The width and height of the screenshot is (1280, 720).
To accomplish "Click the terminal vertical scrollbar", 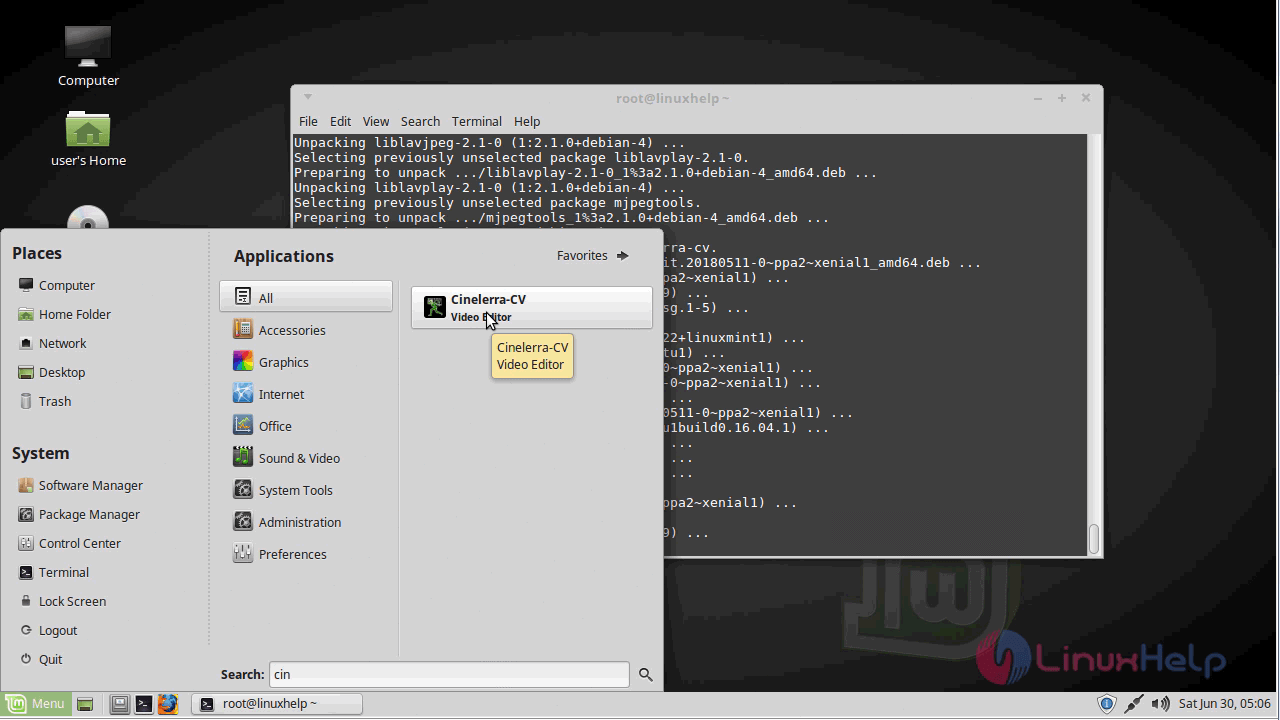I will tap(1094, 344).
